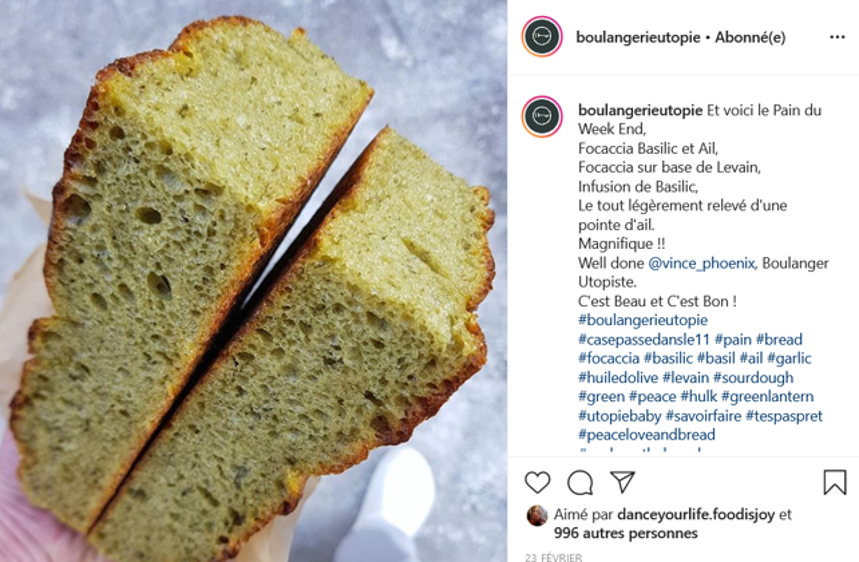
Task: Open boulangerieutopie profile picture in header
Action: (x=542, y=37)
